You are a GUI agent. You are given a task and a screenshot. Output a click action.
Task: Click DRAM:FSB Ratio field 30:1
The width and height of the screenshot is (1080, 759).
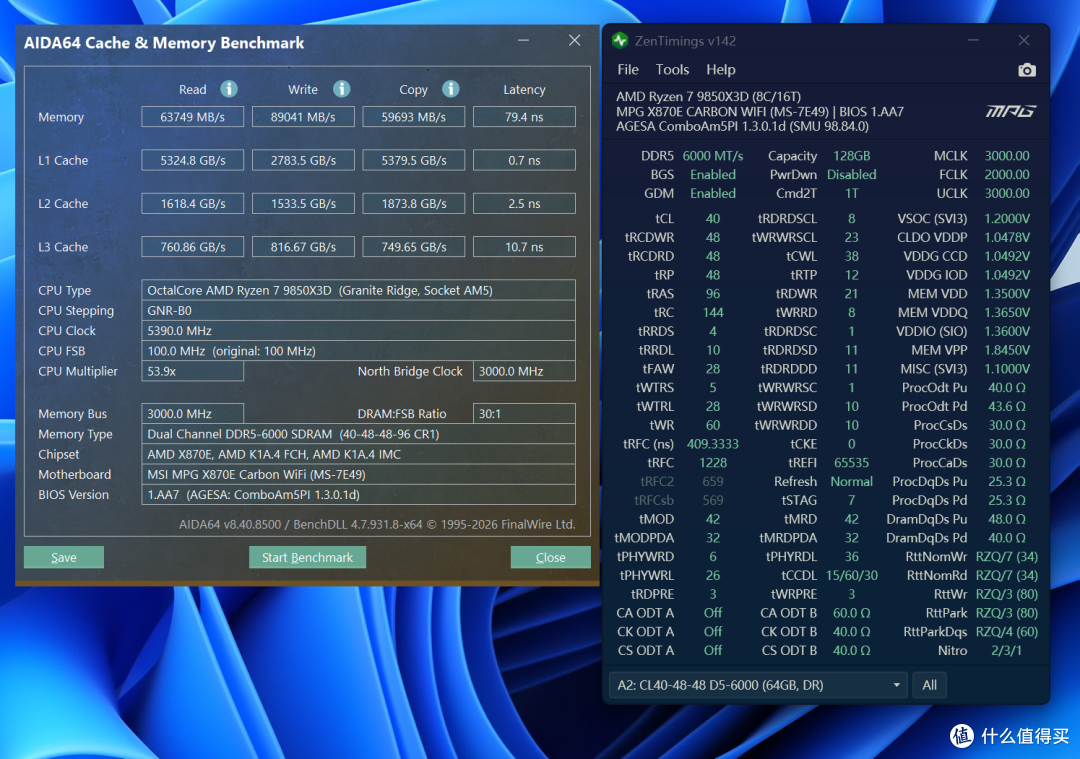click(x=524, y=414)
